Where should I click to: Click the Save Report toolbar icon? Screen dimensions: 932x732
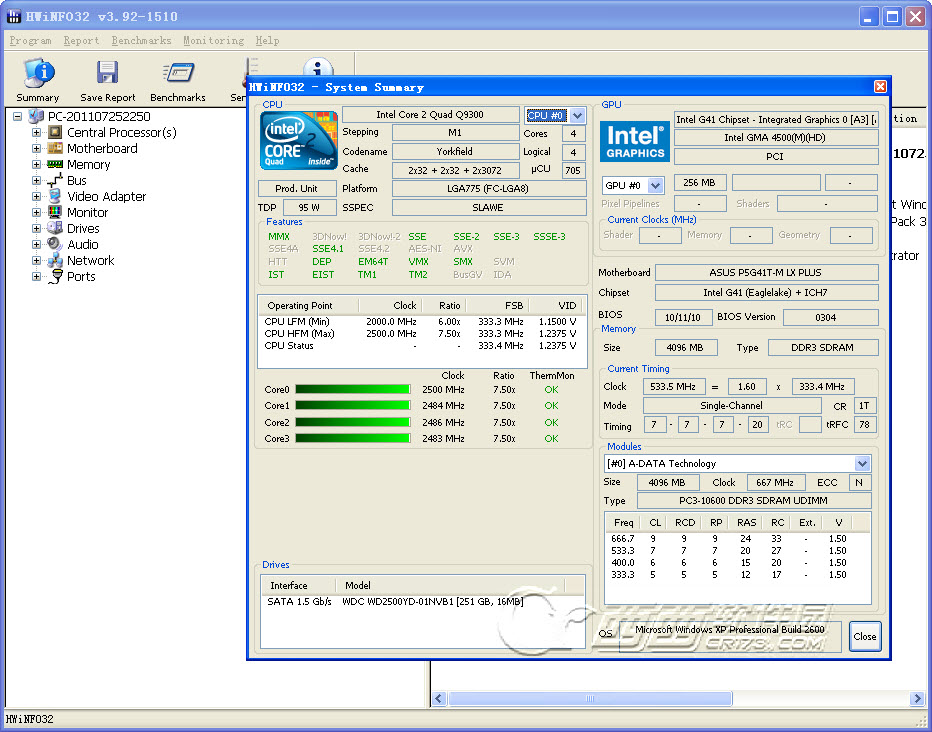click(x=107, y=74)
